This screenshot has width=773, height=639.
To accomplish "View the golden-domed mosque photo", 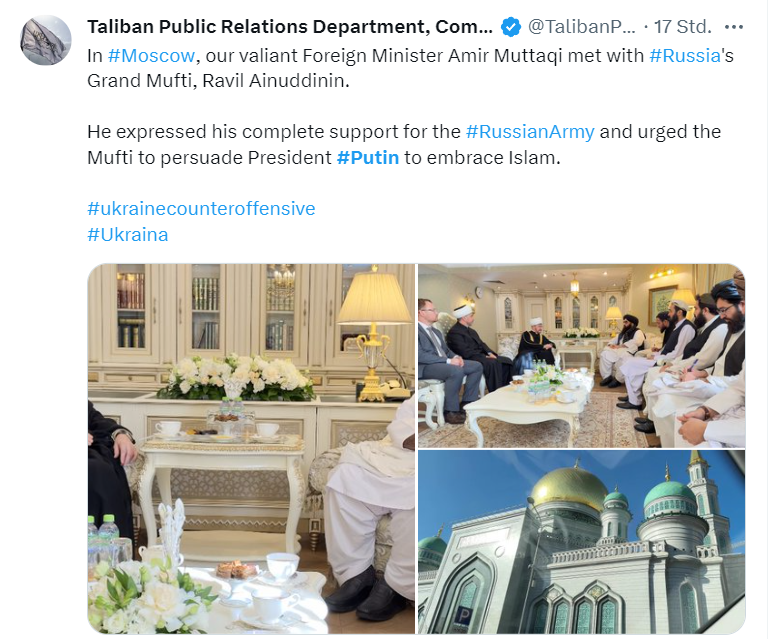I will coord(582,542).
